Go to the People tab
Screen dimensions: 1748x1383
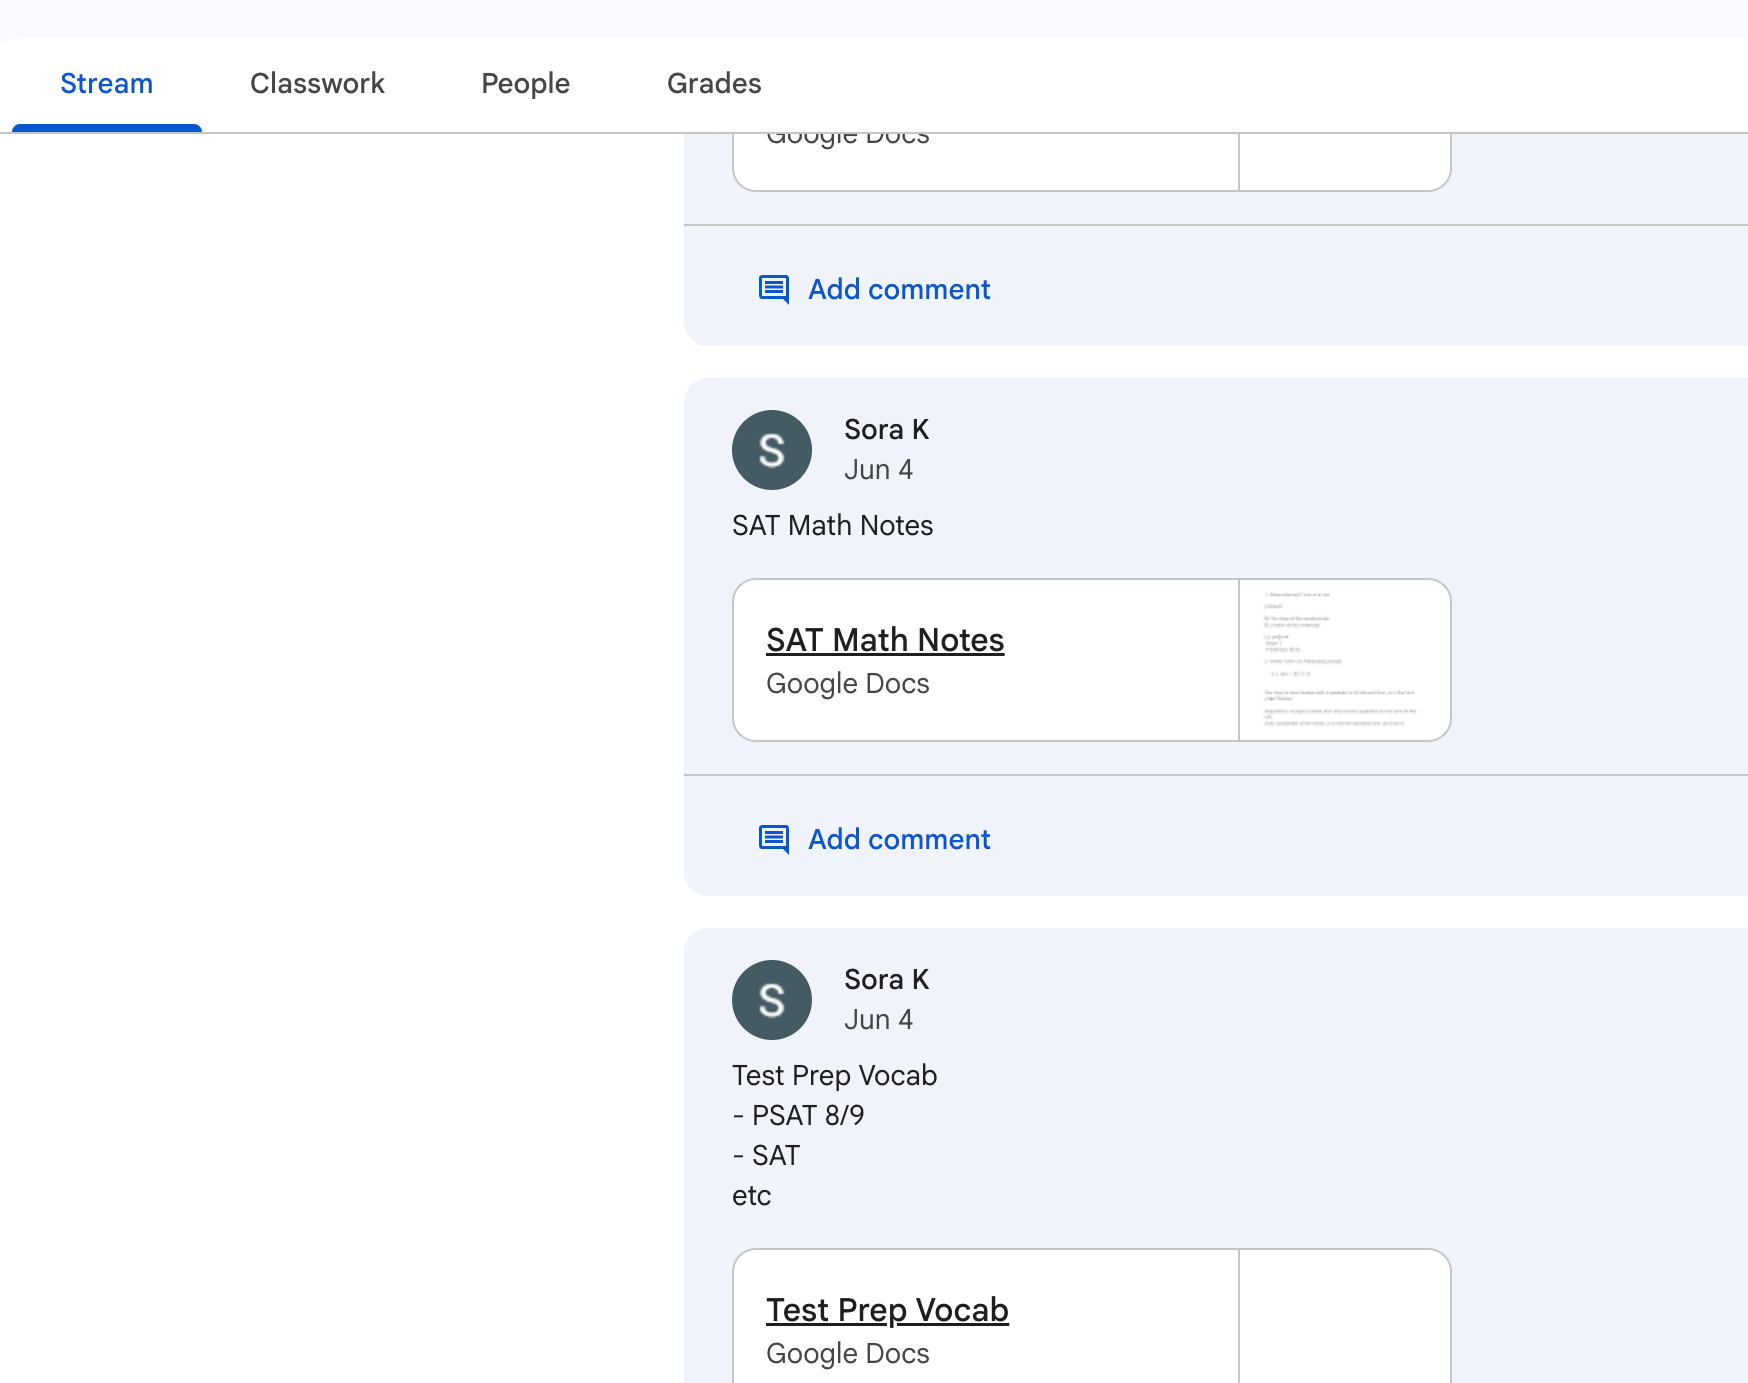(525, 84)
